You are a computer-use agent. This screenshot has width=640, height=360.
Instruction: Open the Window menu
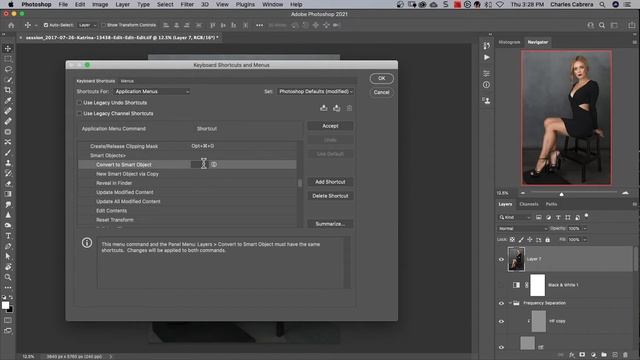272,4
